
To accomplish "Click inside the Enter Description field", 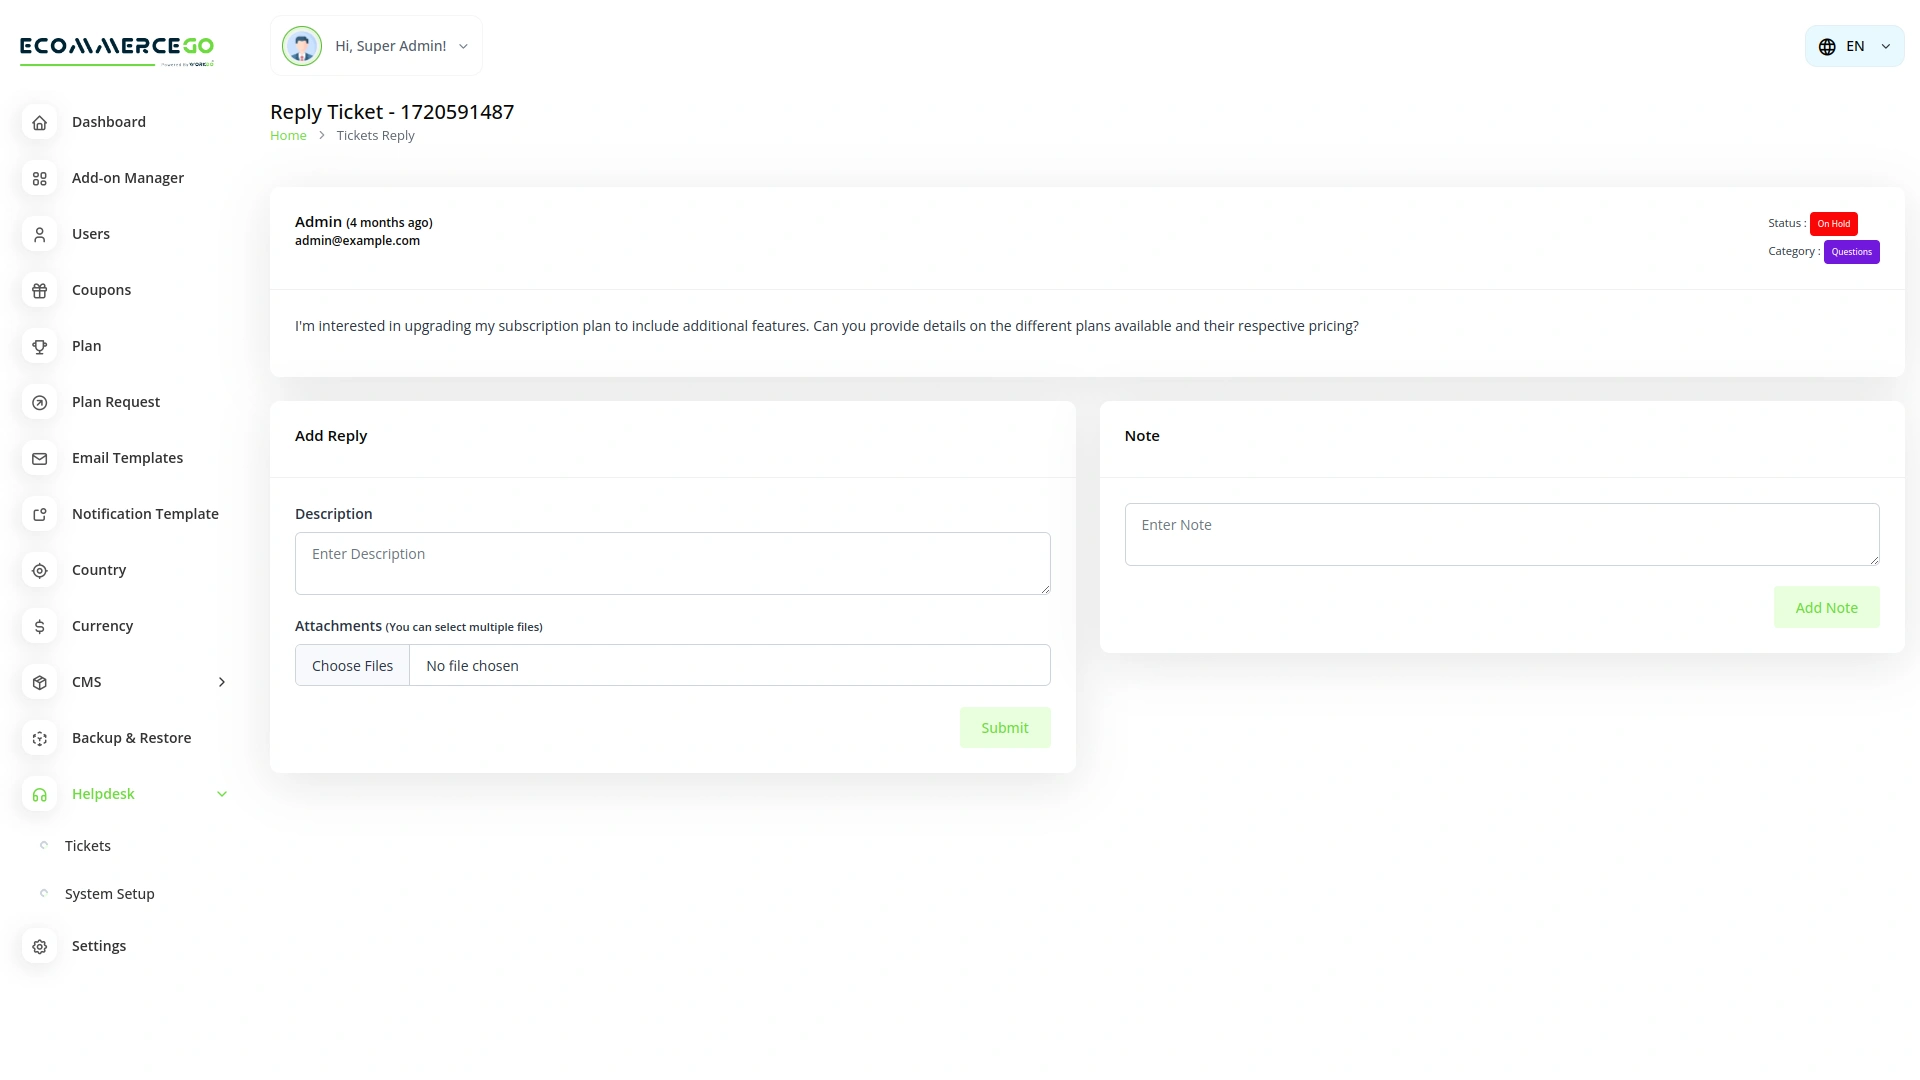I will pos(672,562).
